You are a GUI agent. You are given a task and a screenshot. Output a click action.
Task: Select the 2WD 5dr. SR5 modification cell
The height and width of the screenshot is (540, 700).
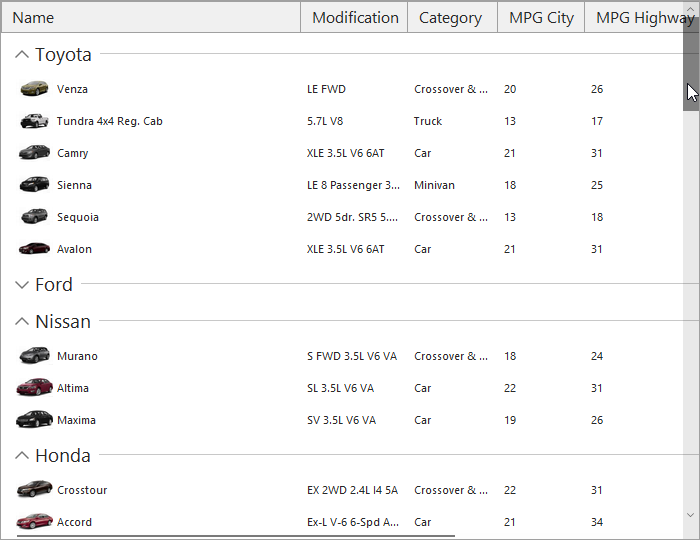coord(352,217)
